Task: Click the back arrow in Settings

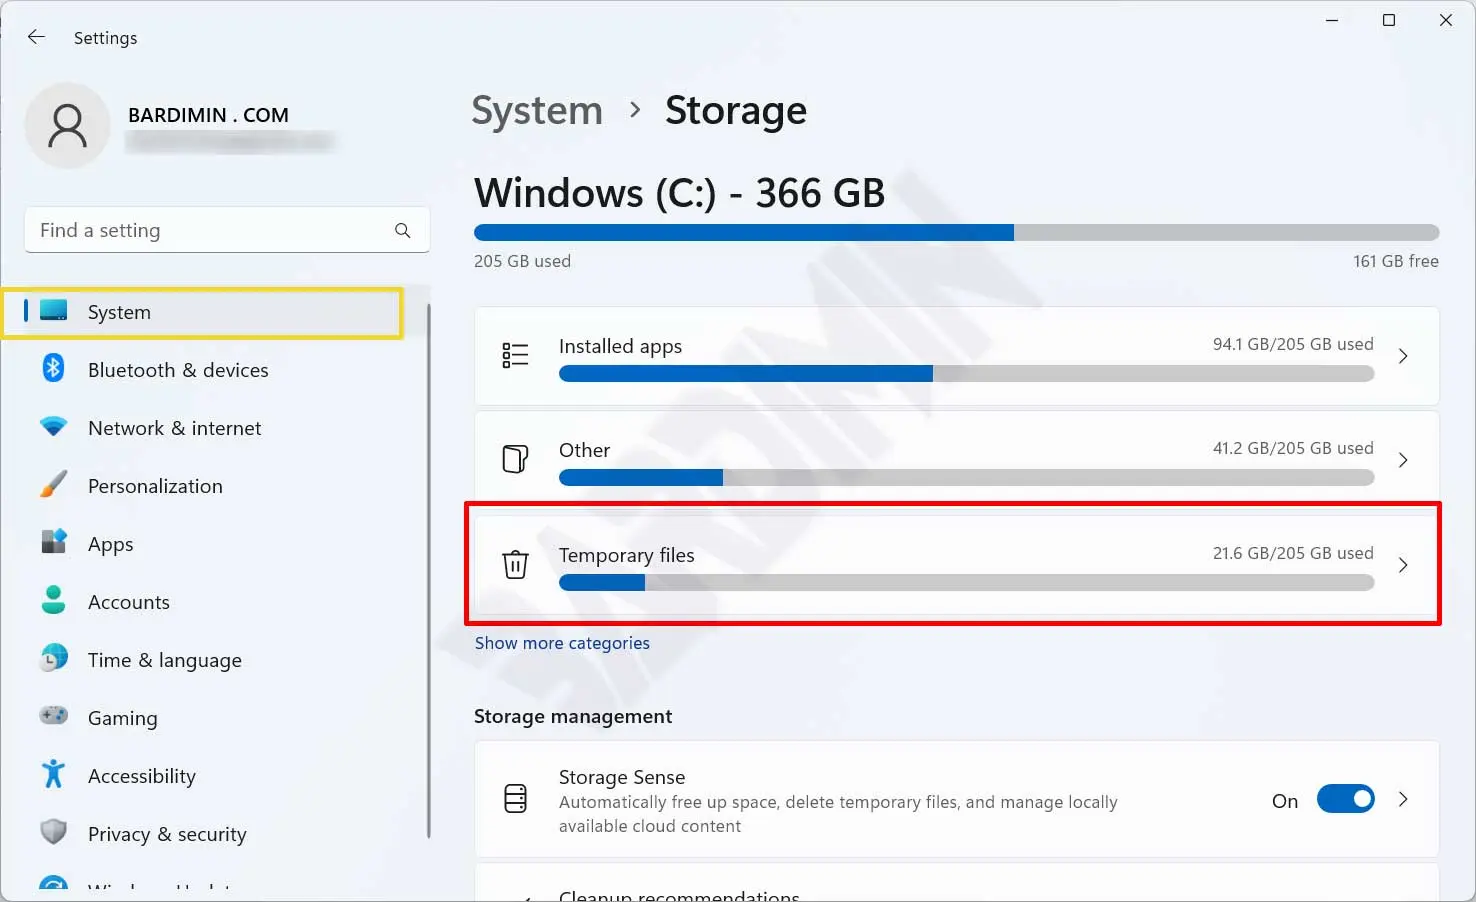Action: pos(37,37)
